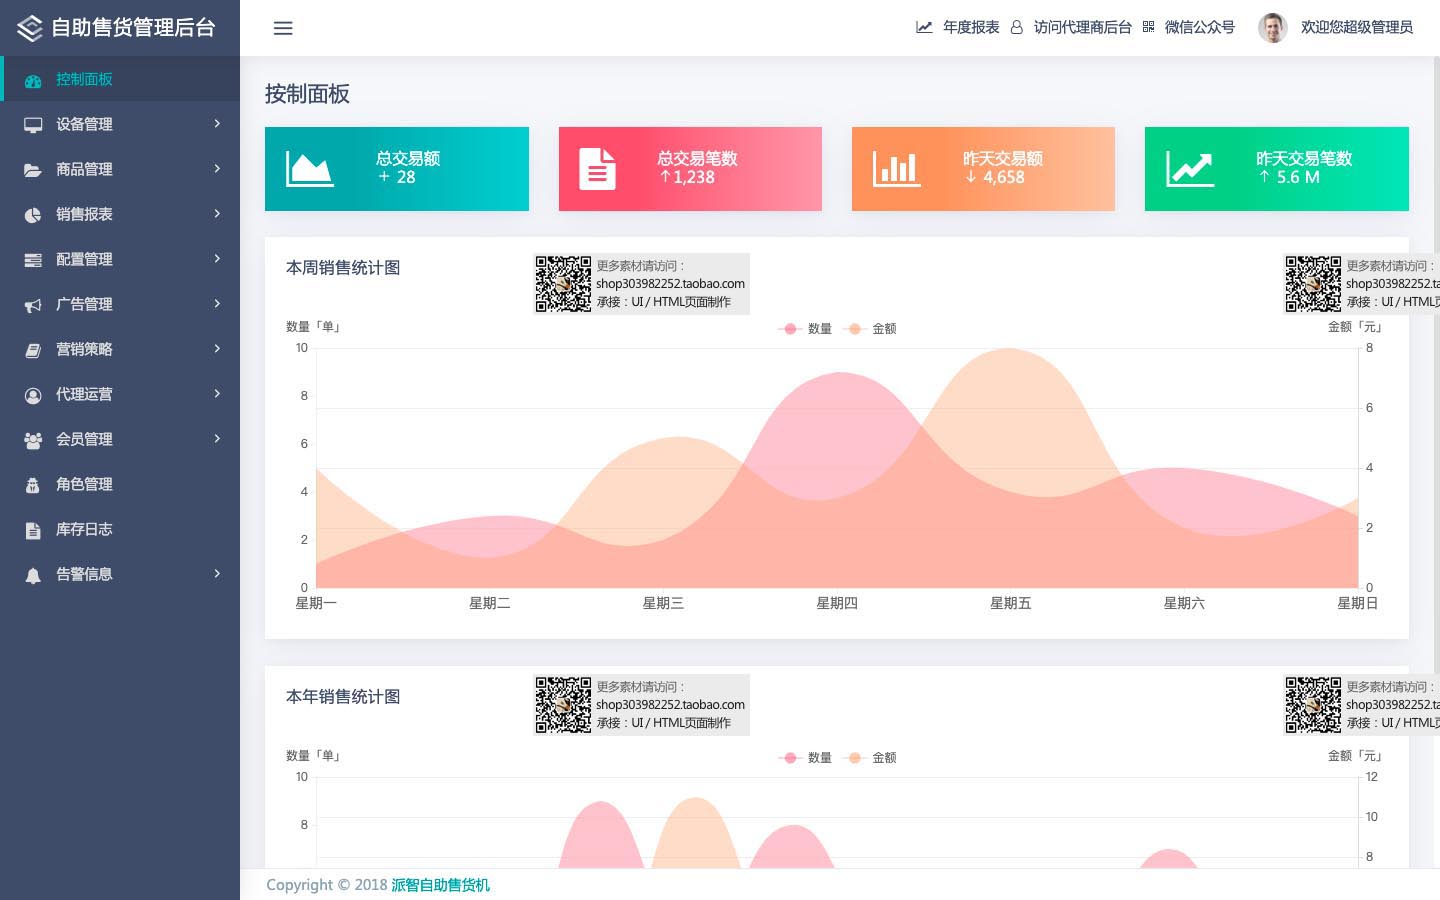
Task: Click the first QR code in 本周销售统计图
Action: click(x=563, y=284)
